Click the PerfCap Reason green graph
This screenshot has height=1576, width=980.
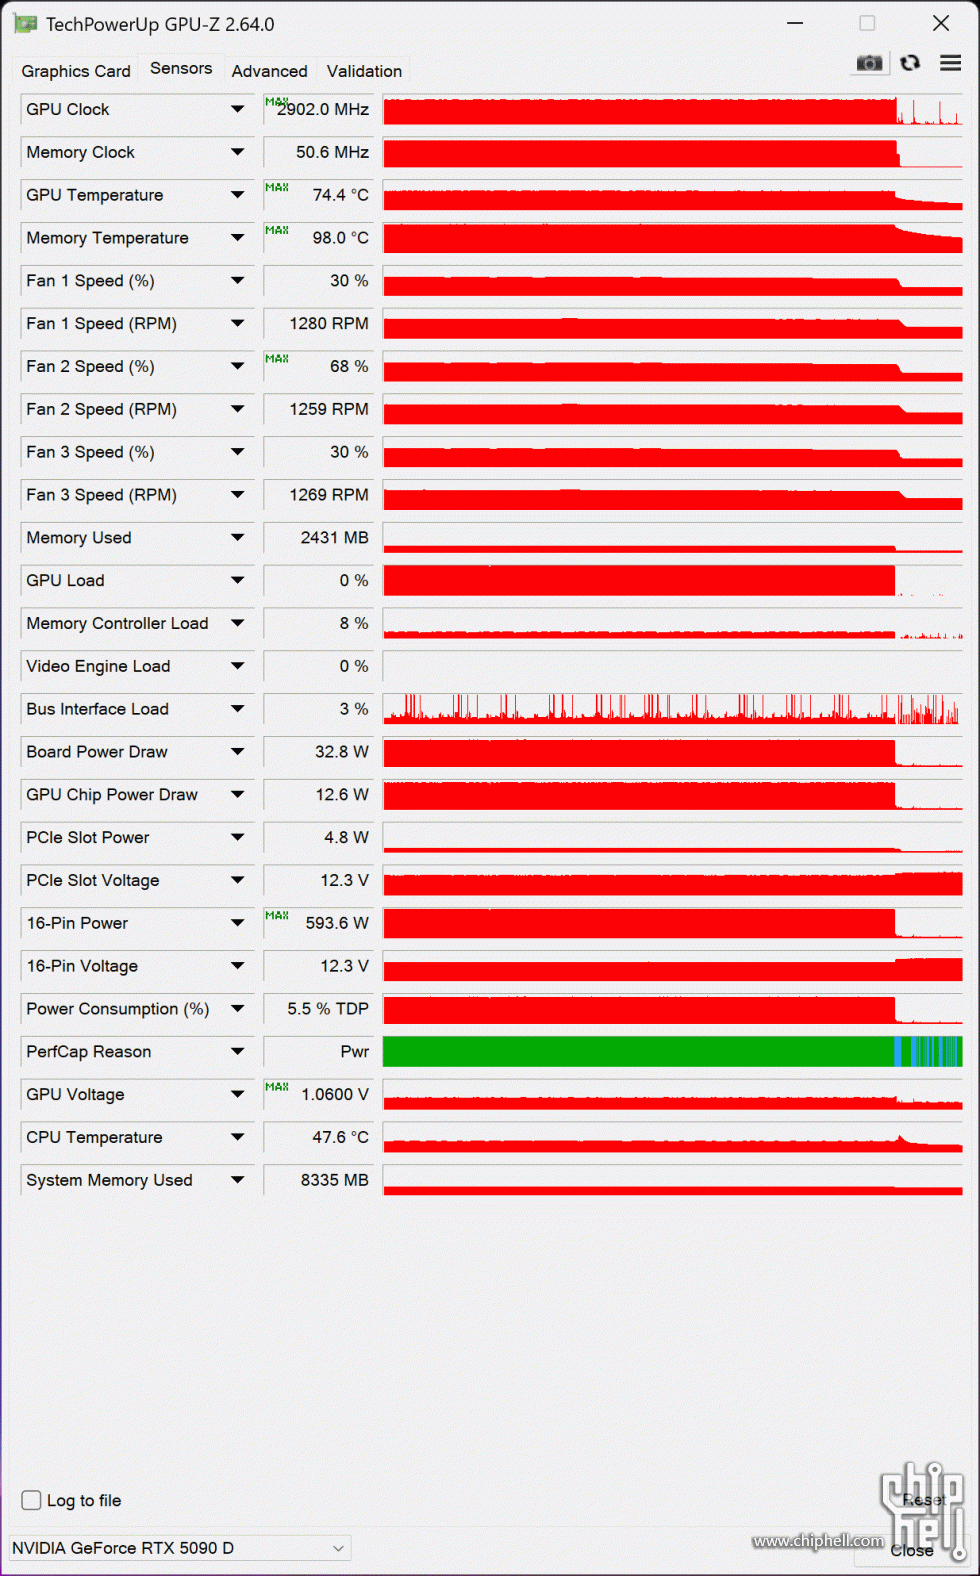(672, 1052)
